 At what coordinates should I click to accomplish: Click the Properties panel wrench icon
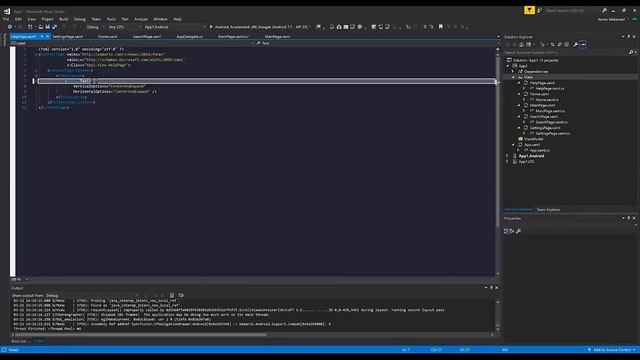click(518, 231)
